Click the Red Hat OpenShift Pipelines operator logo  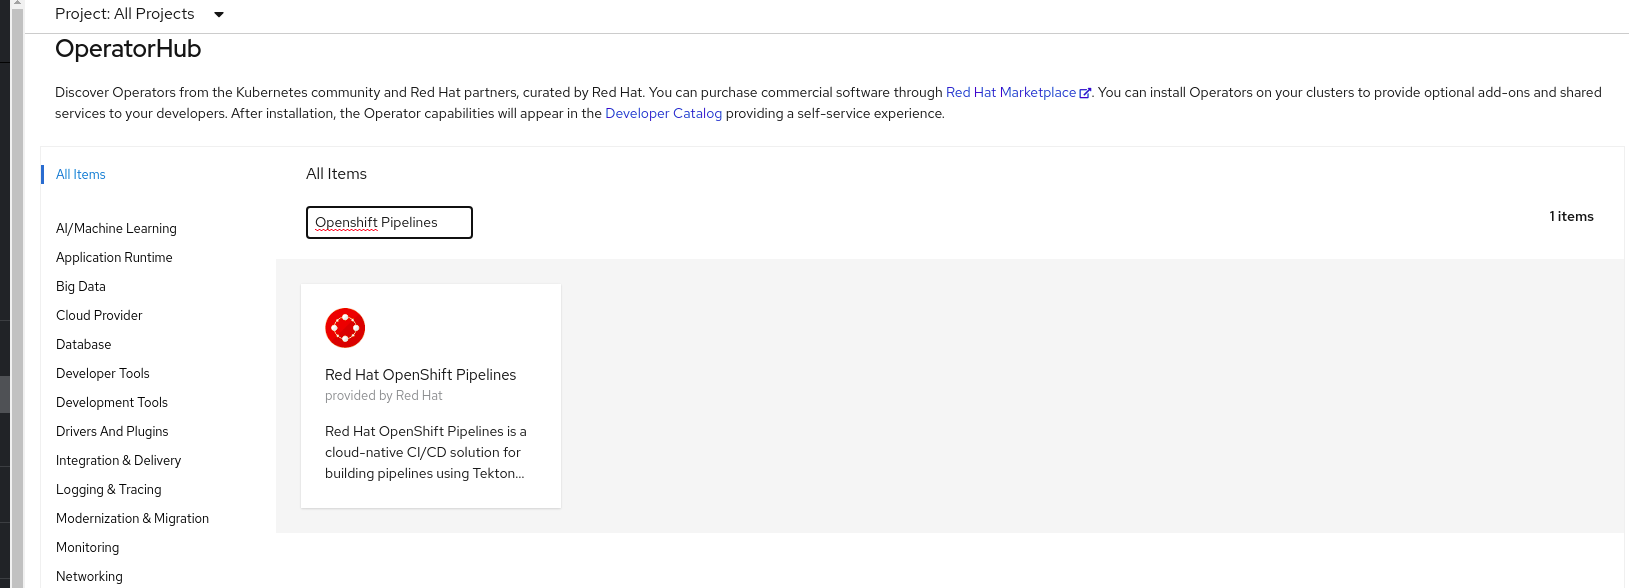[x=345, y=327]
